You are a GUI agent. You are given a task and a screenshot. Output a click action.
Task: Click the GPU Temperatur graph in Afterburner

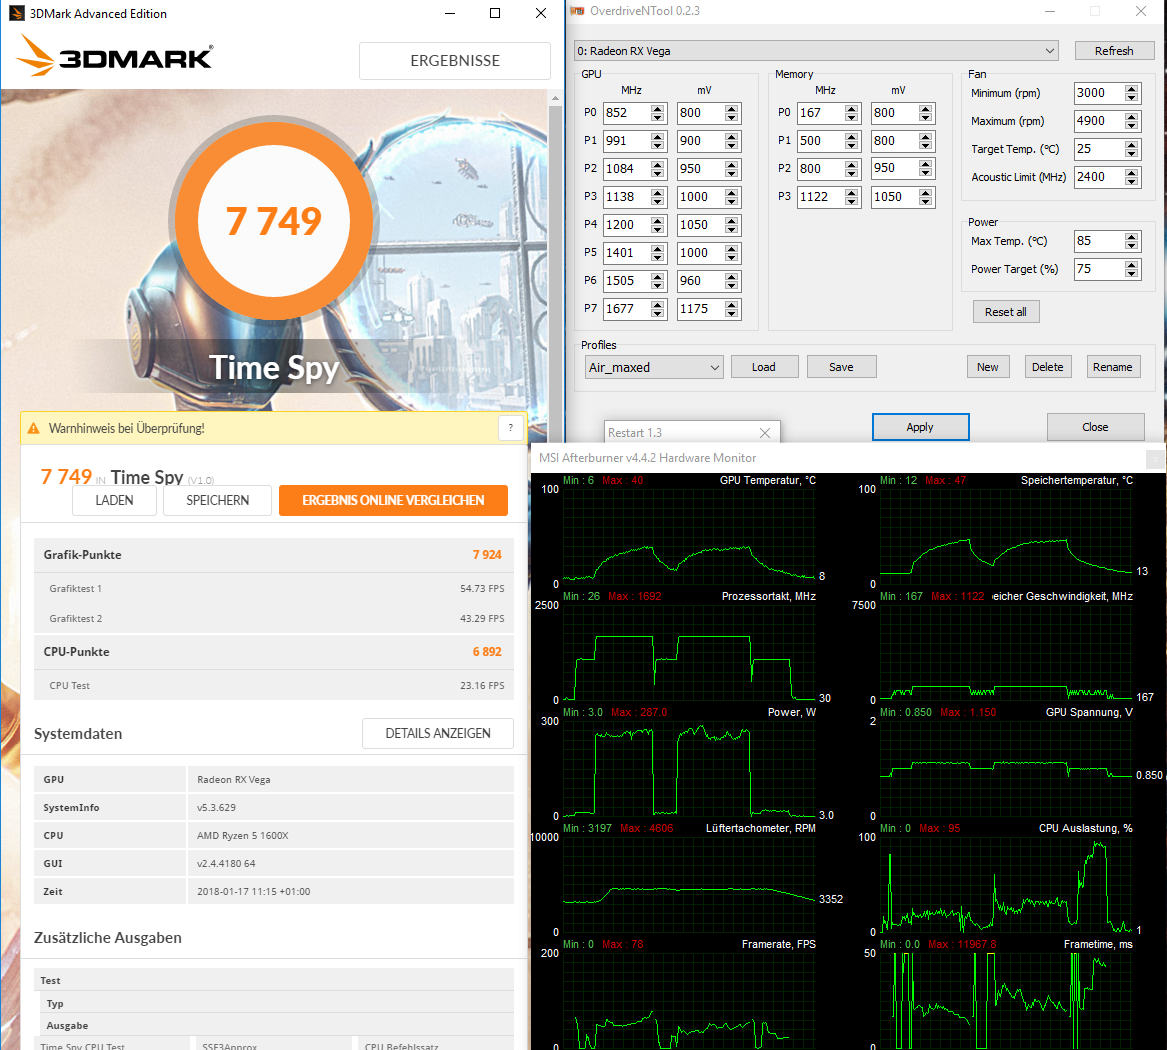click(689, 536)
